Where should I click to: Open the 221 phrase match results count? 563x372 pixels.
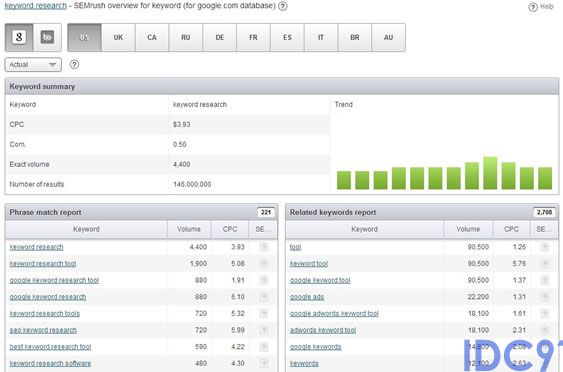pos(266,212)
